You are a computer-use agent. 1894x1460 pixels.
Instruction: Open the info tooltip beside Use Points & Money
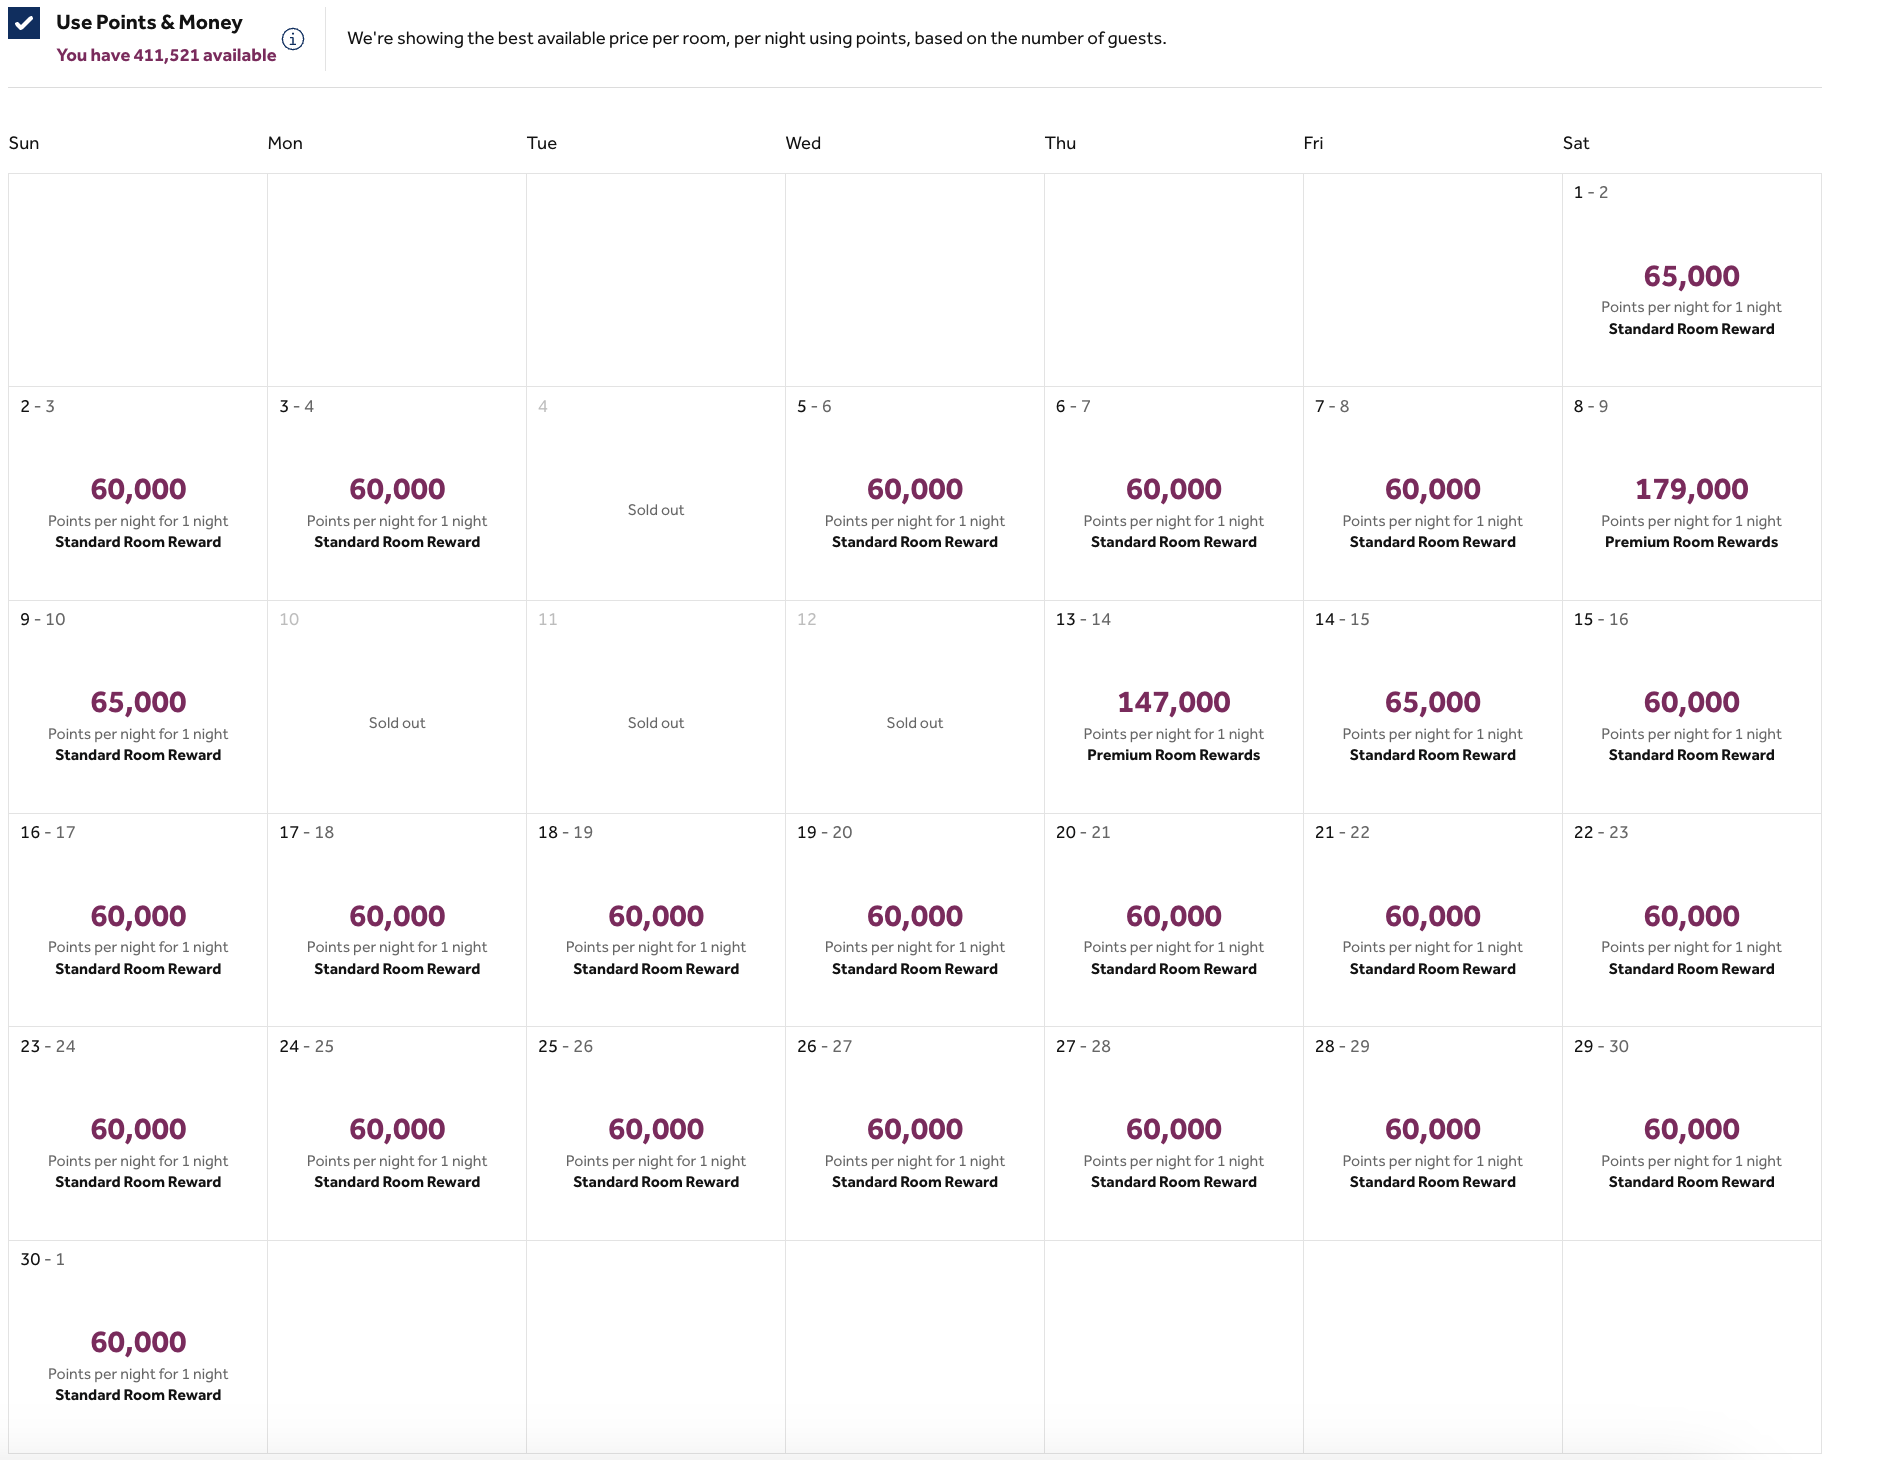coord(293,39)
